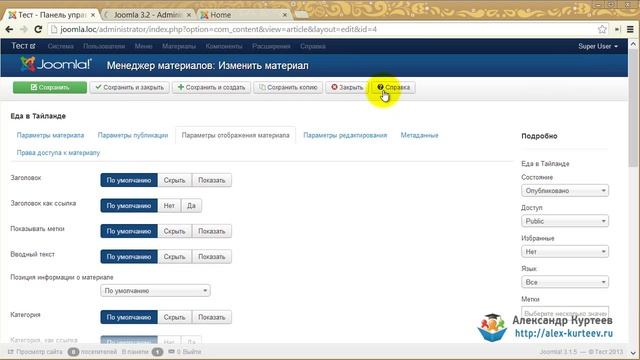The image size is (640, 360).
Task: Set Заголовок to Показать
Action: pyautogui.click(x=211, y=180)
